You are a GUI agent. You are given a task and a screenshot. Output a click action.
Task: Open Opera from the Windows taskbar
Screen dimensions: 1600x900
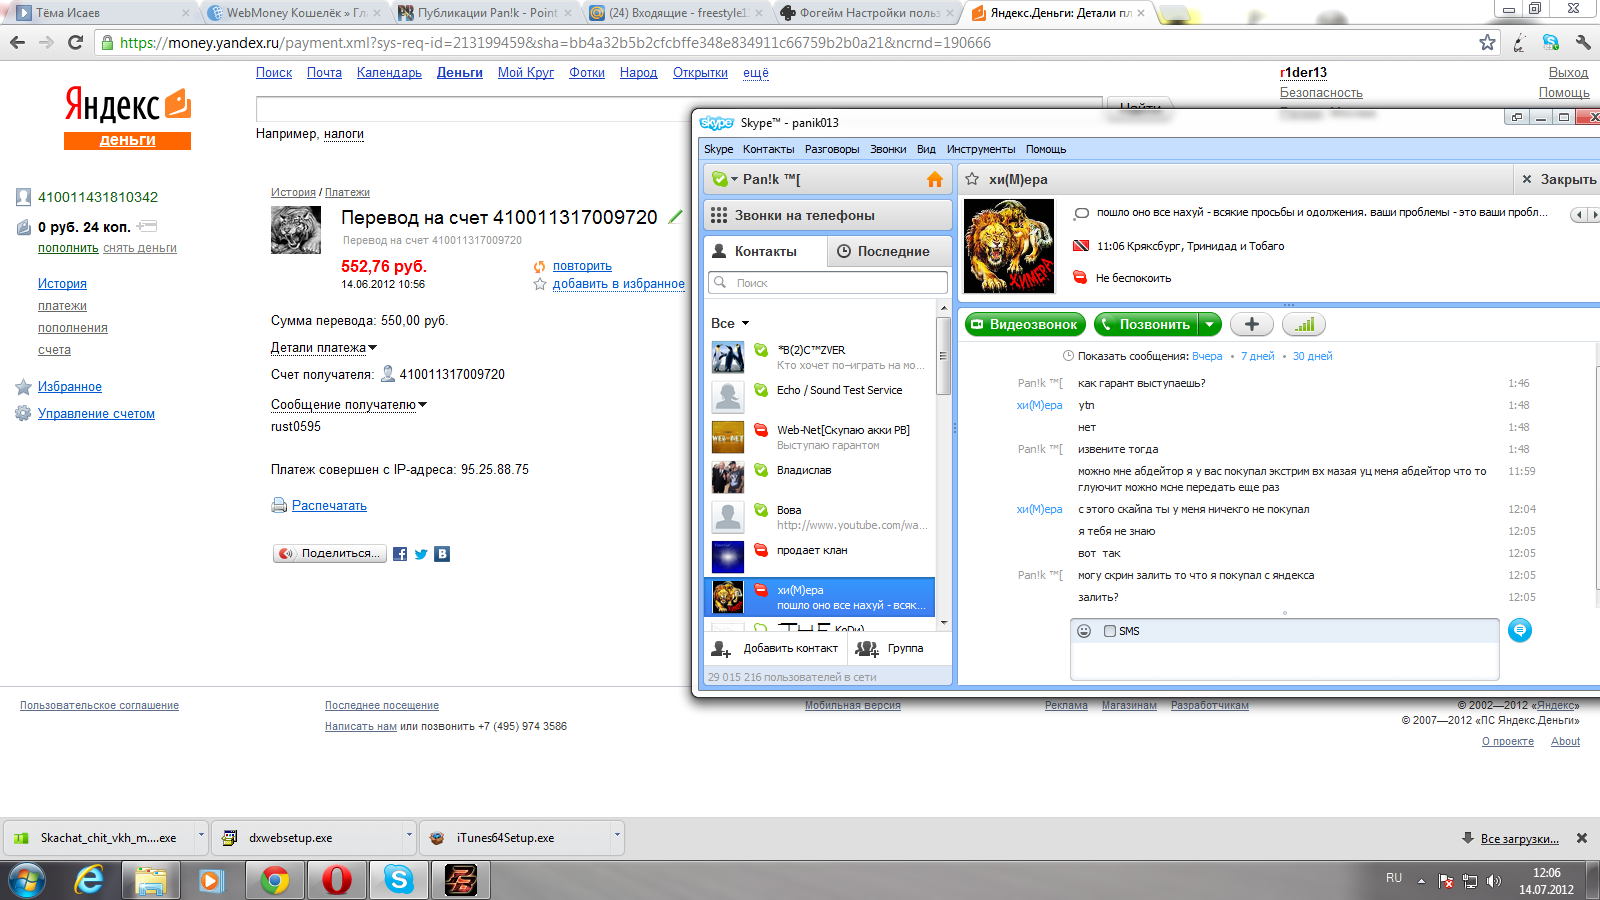337,880
